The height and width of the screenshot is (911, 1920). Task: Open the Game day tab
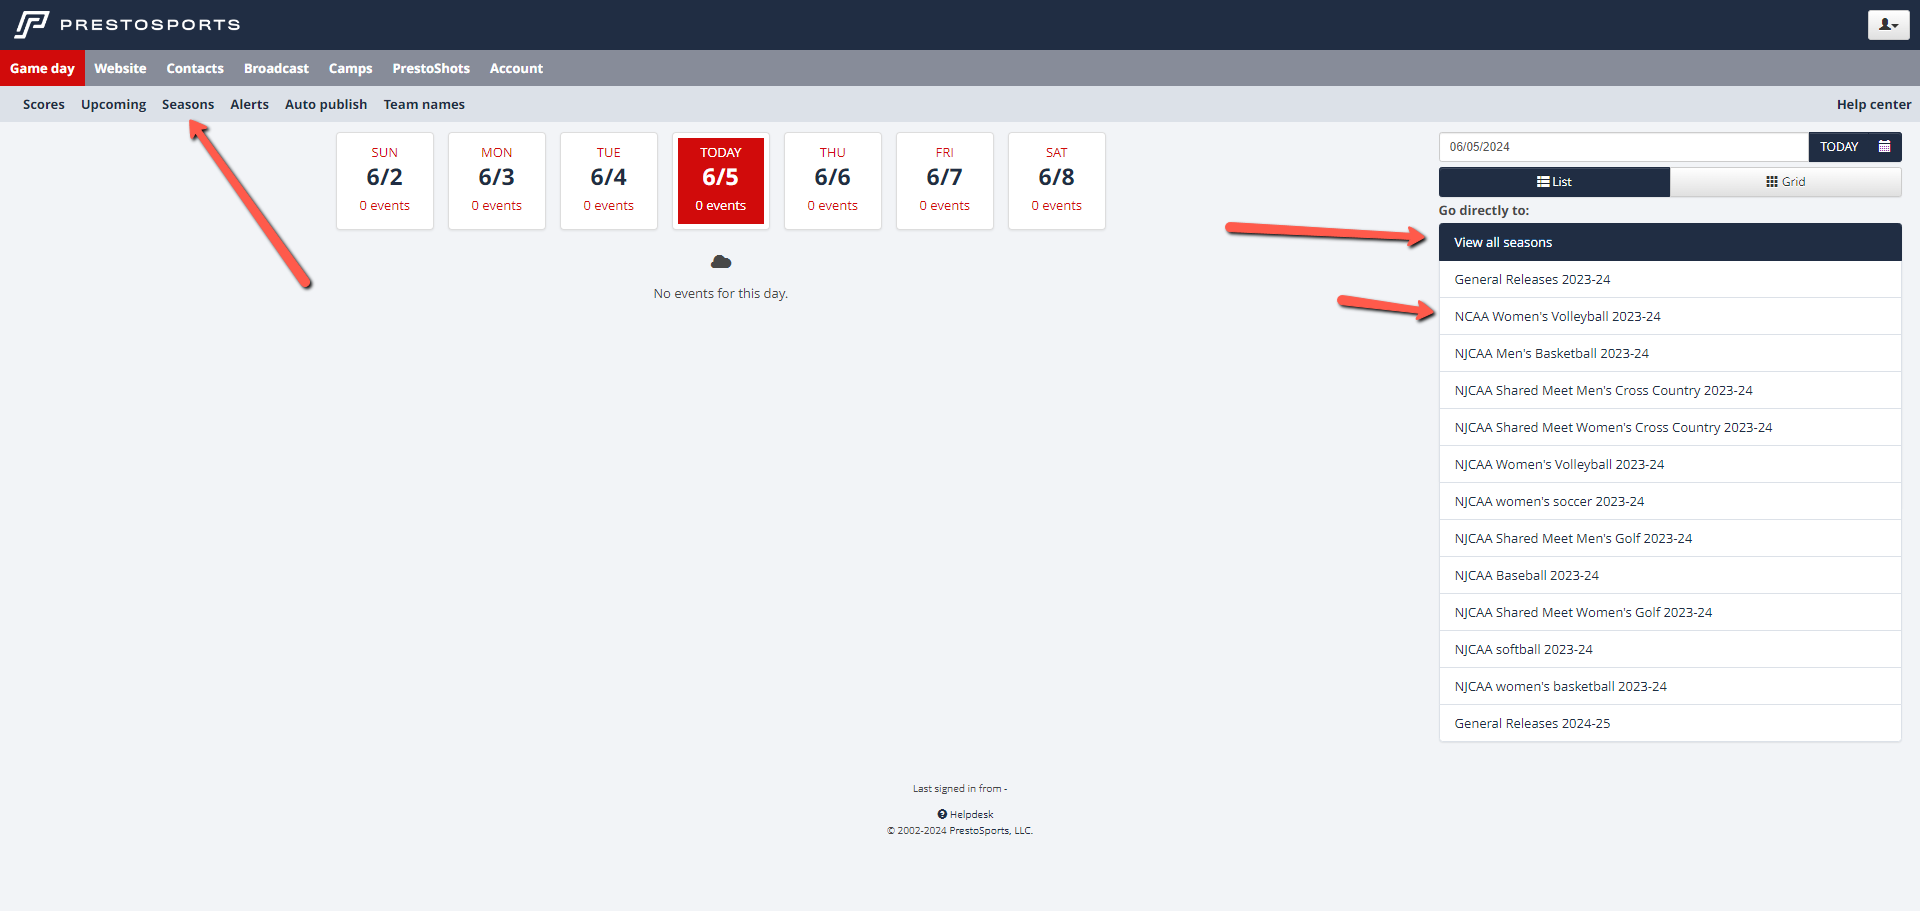tap(42, 68)
